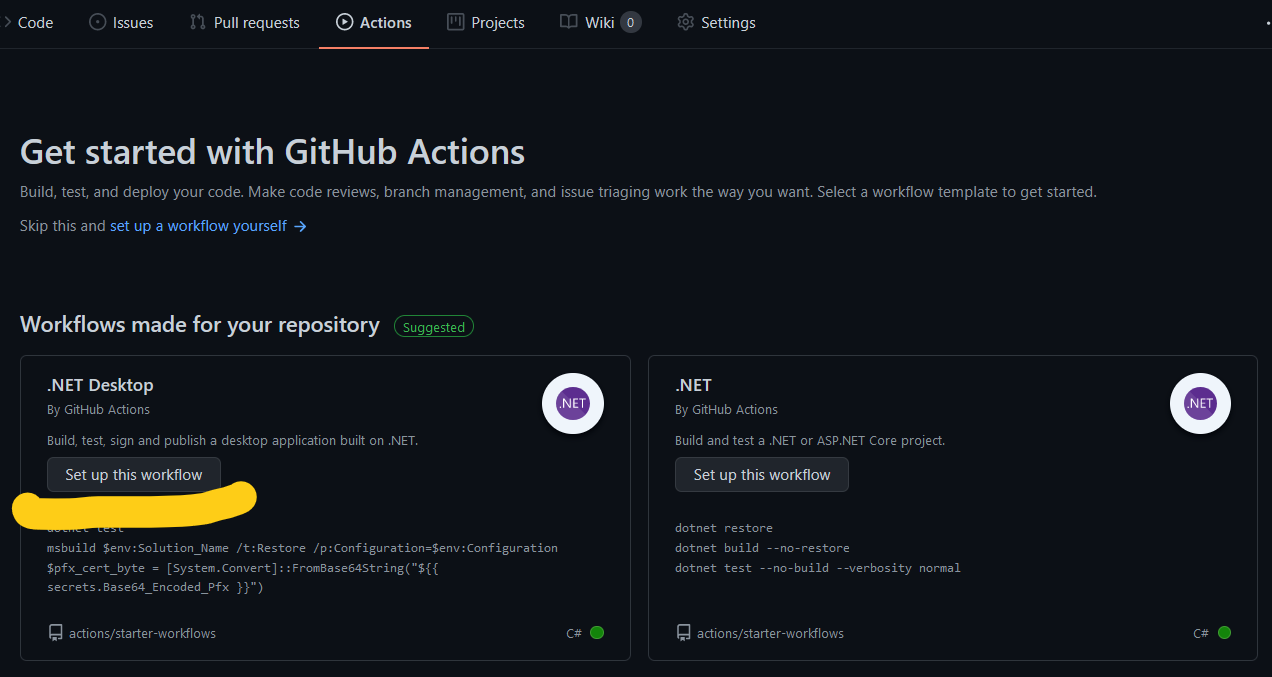Open the Code tab
1272x677 pixels.
pyautogui.click(x=27, y=22)
